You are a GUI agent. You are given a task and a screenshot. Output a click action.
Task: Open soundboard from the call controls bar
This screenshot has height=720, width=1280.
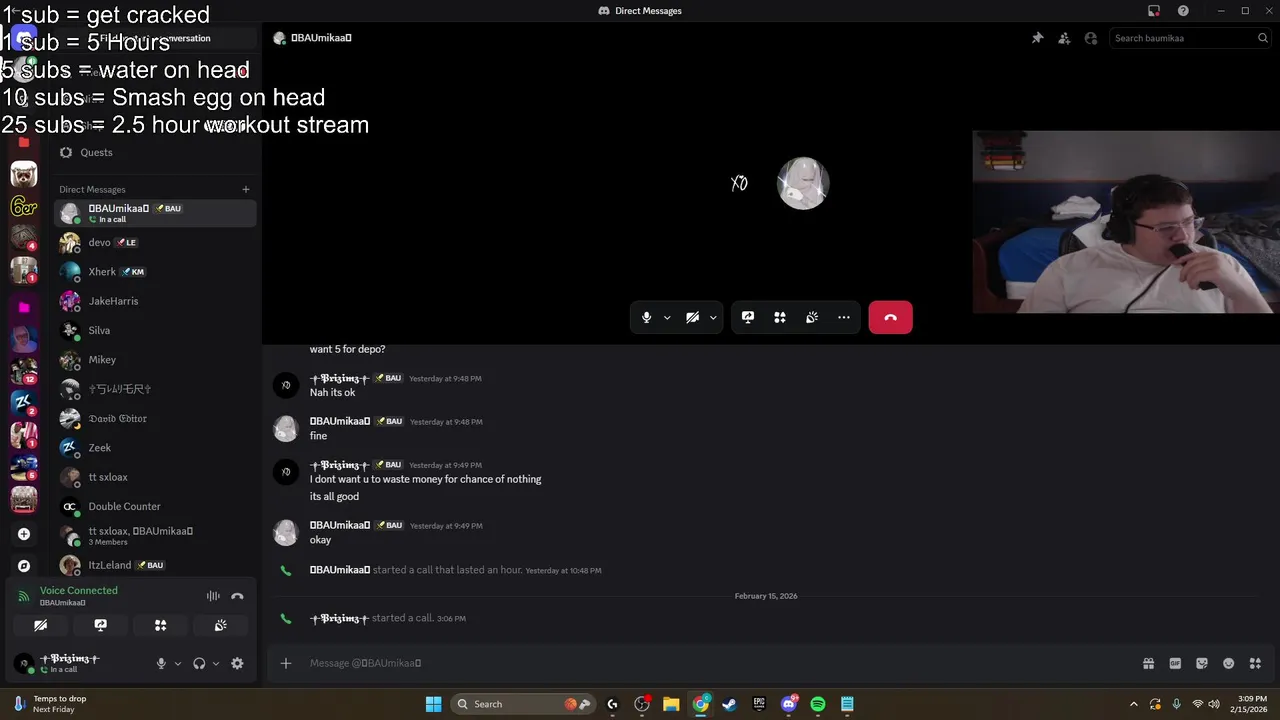tap(812, 317)
